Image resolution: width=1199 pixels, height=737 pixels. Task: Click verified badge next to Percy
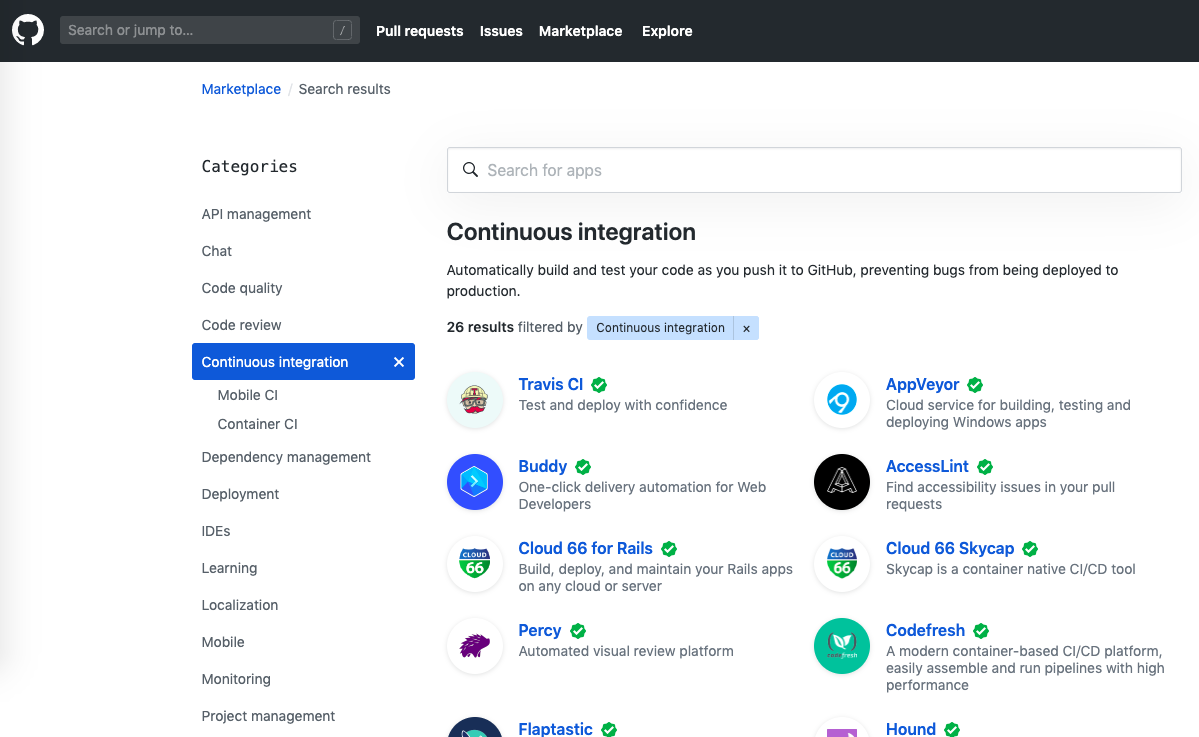578,631
